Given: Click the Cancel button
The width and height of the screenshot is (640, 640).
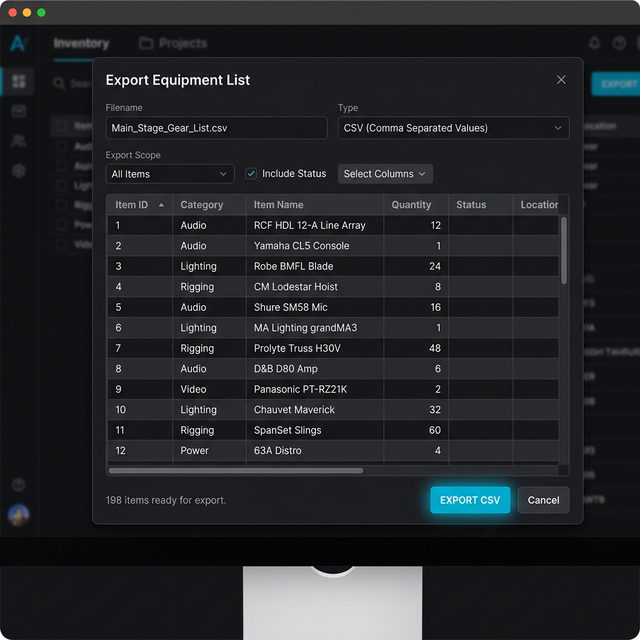Looking at the screenshot, I should [x=543, y=500].
